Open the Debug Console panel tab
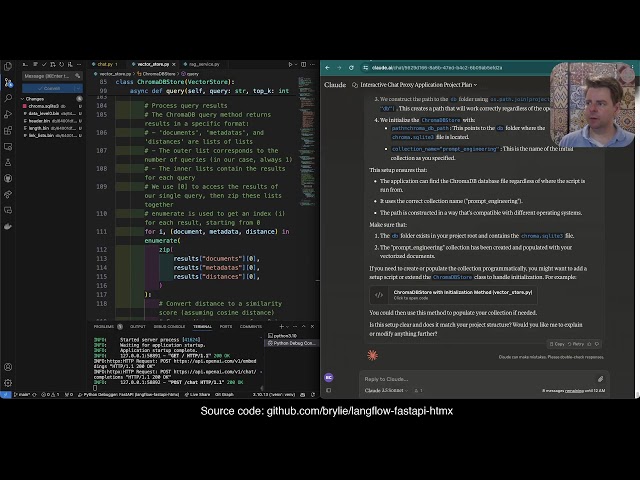Image resolution: width=640 pixels, height=480 pixels. [x=169, y=327]
